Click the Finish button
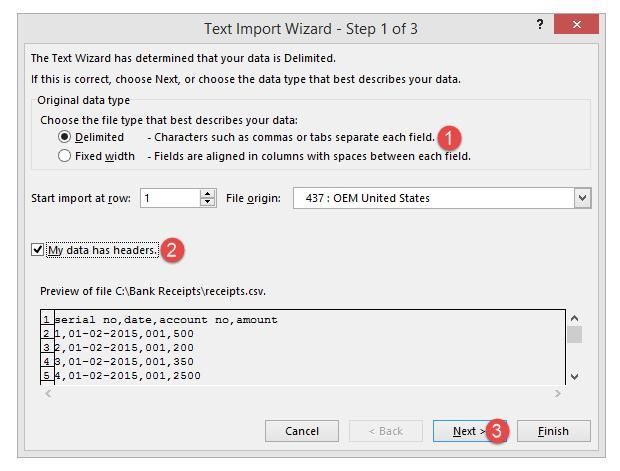 click(552, 431)
